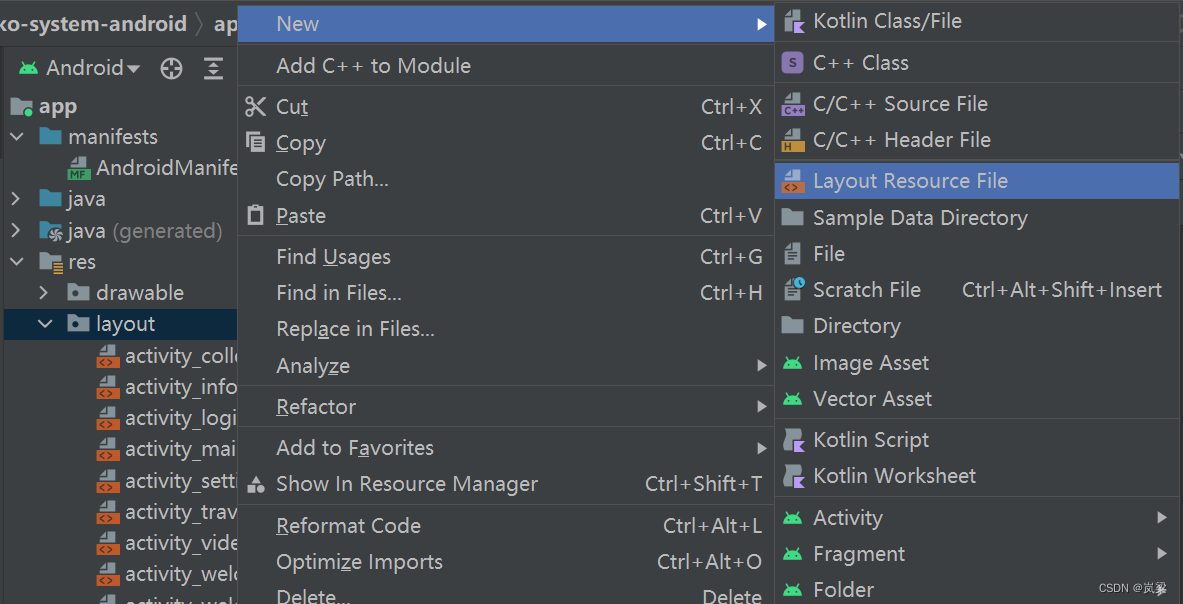Click the clipboard icon beside Paste

(256, 215)
